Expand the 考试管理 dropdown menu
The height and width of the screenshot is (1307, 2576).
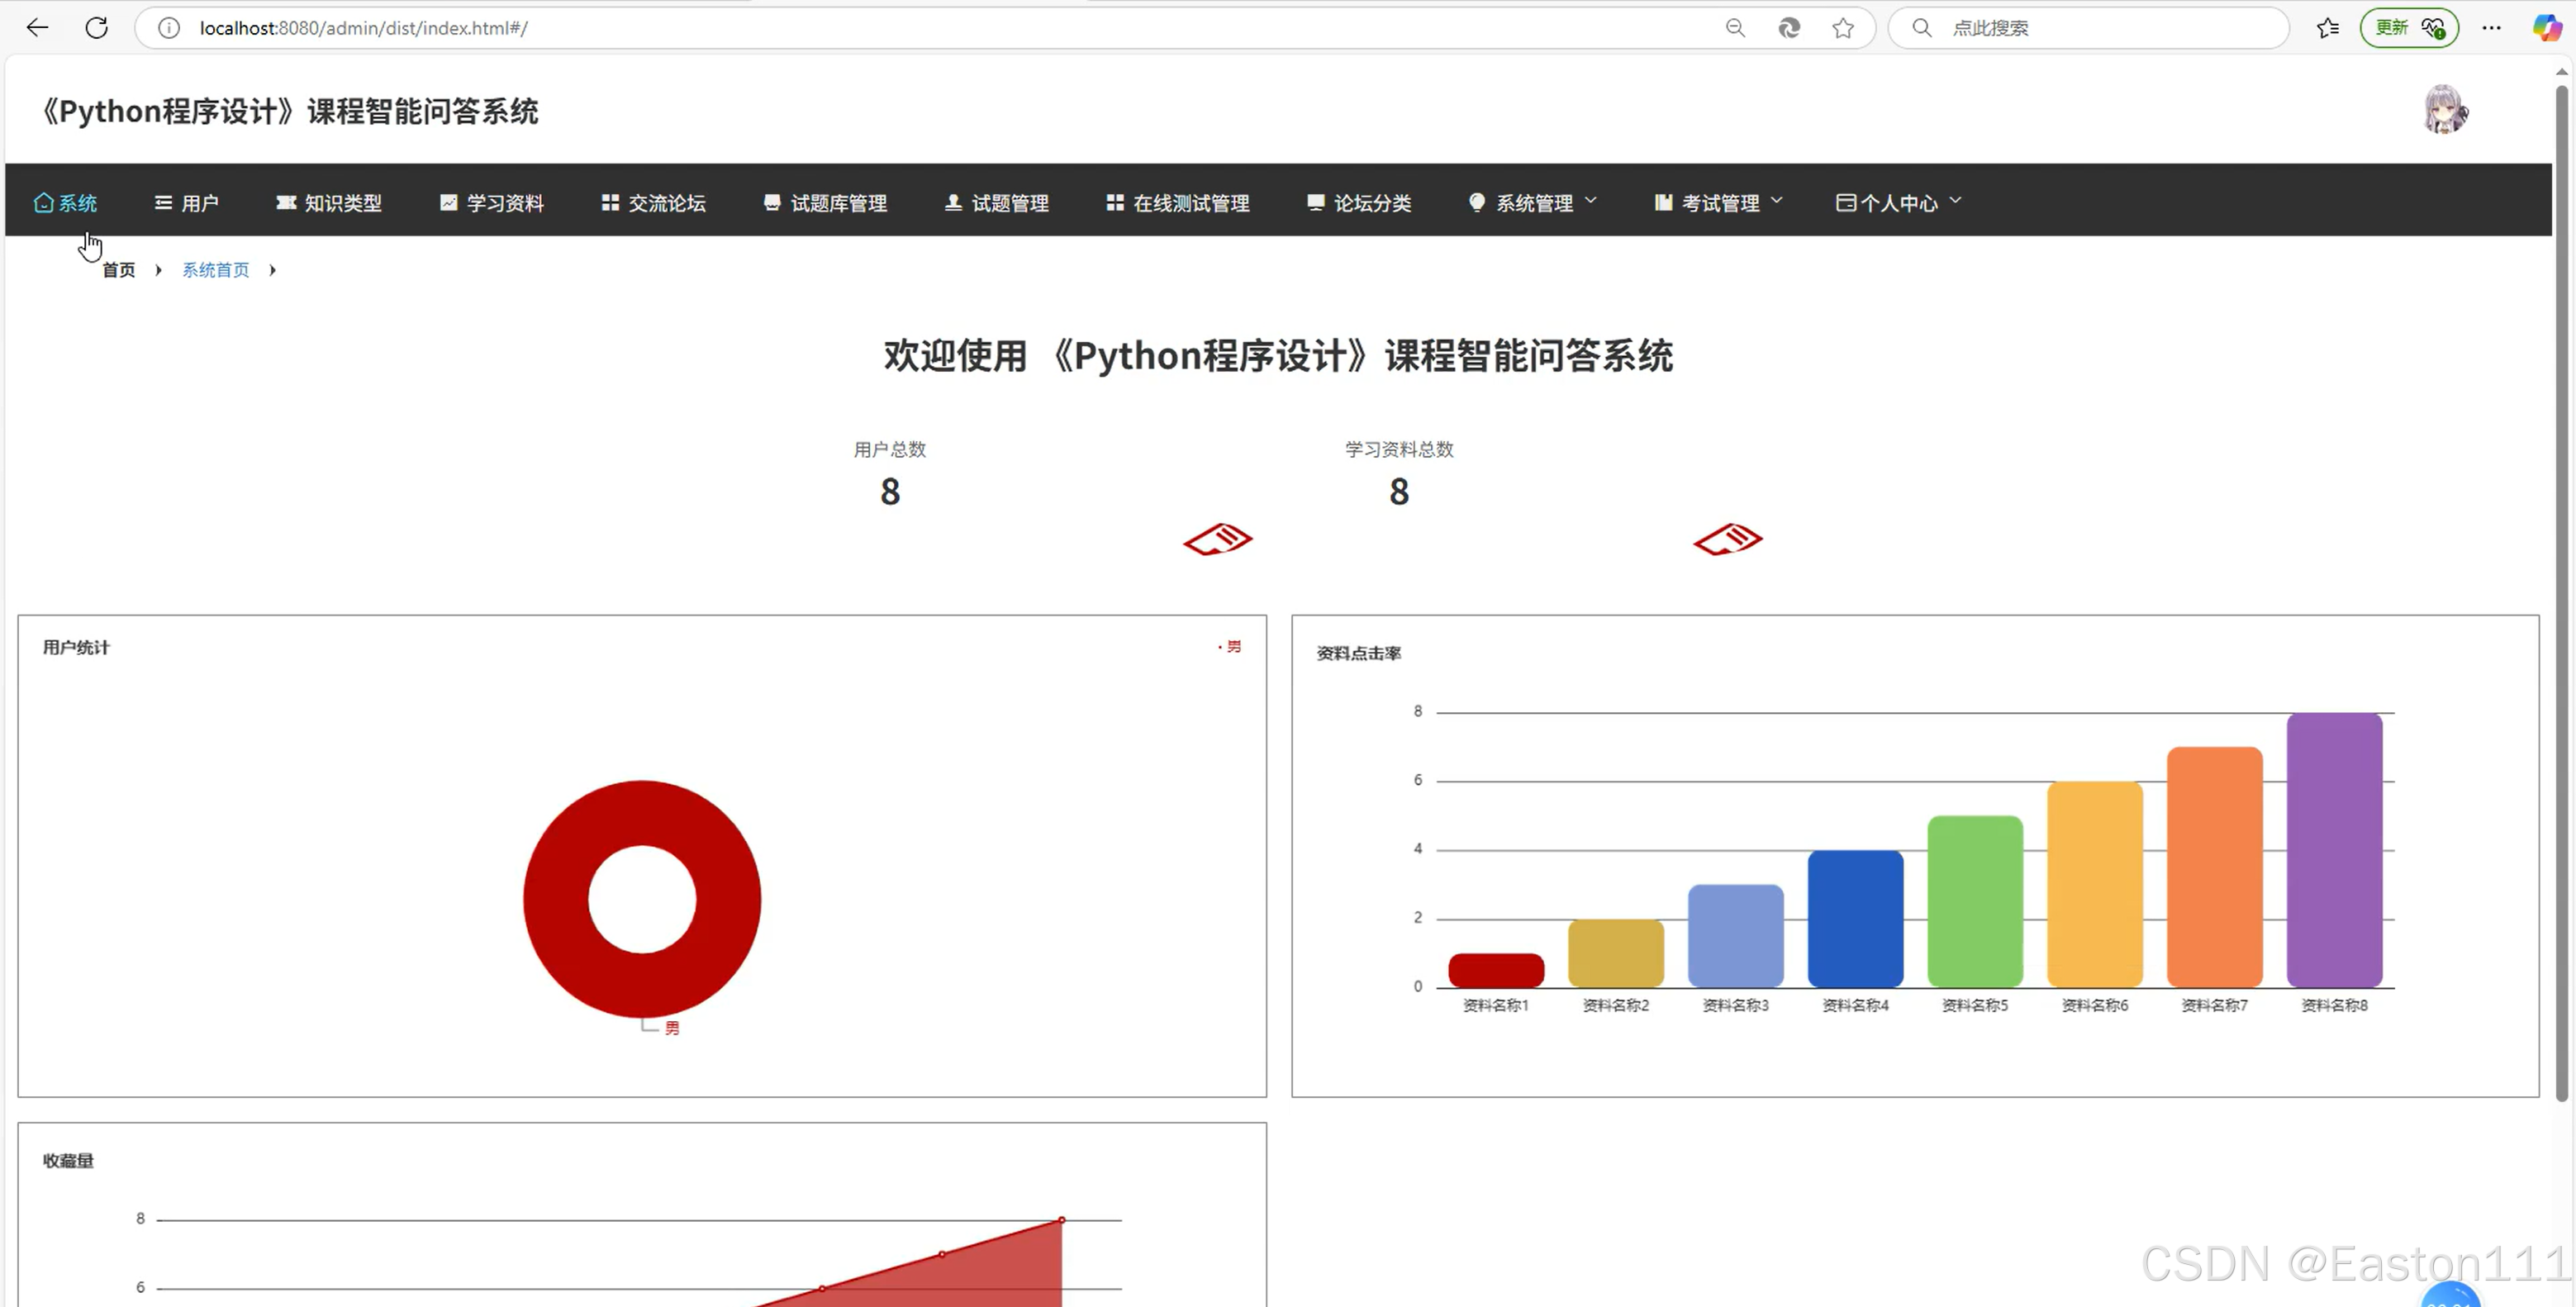(1719, 203)
